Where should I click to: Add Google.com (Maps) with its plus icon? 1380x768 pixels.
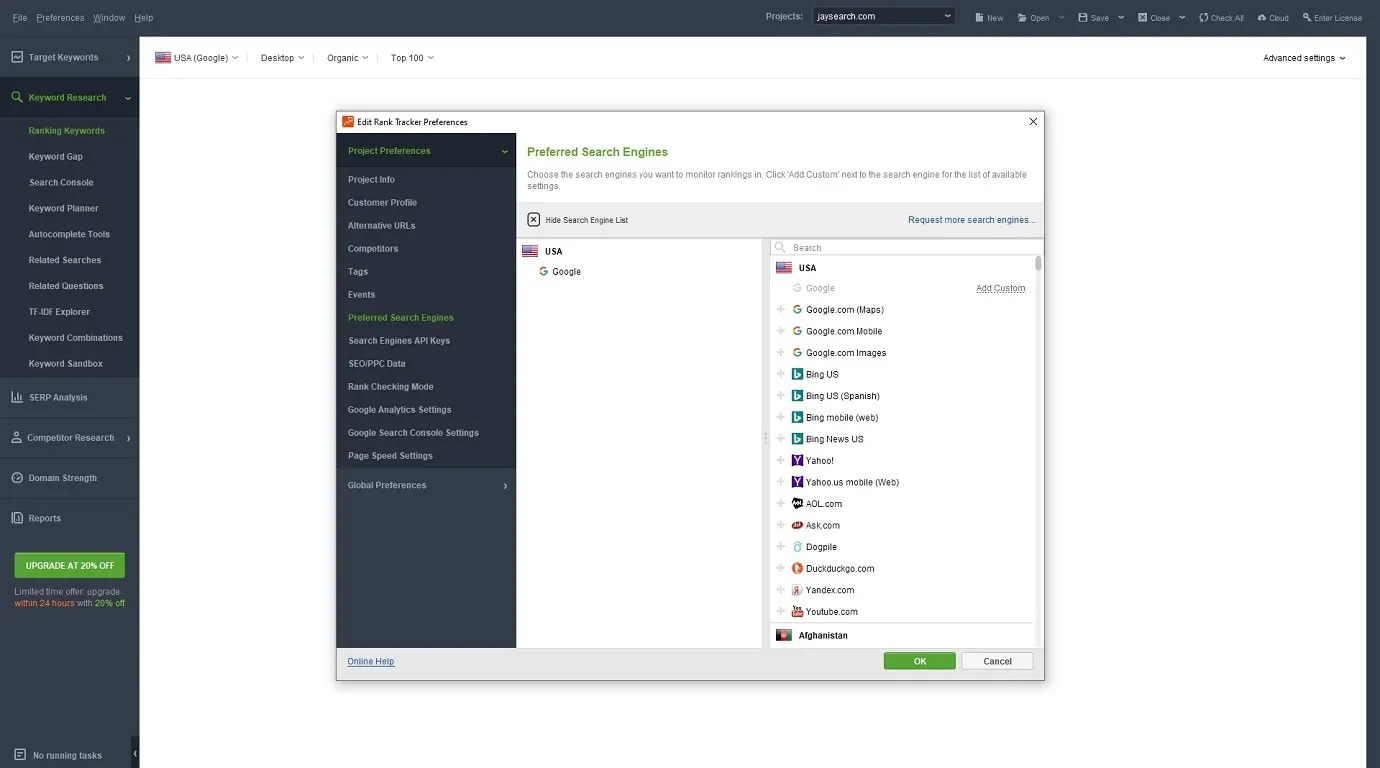pos(781,310)
